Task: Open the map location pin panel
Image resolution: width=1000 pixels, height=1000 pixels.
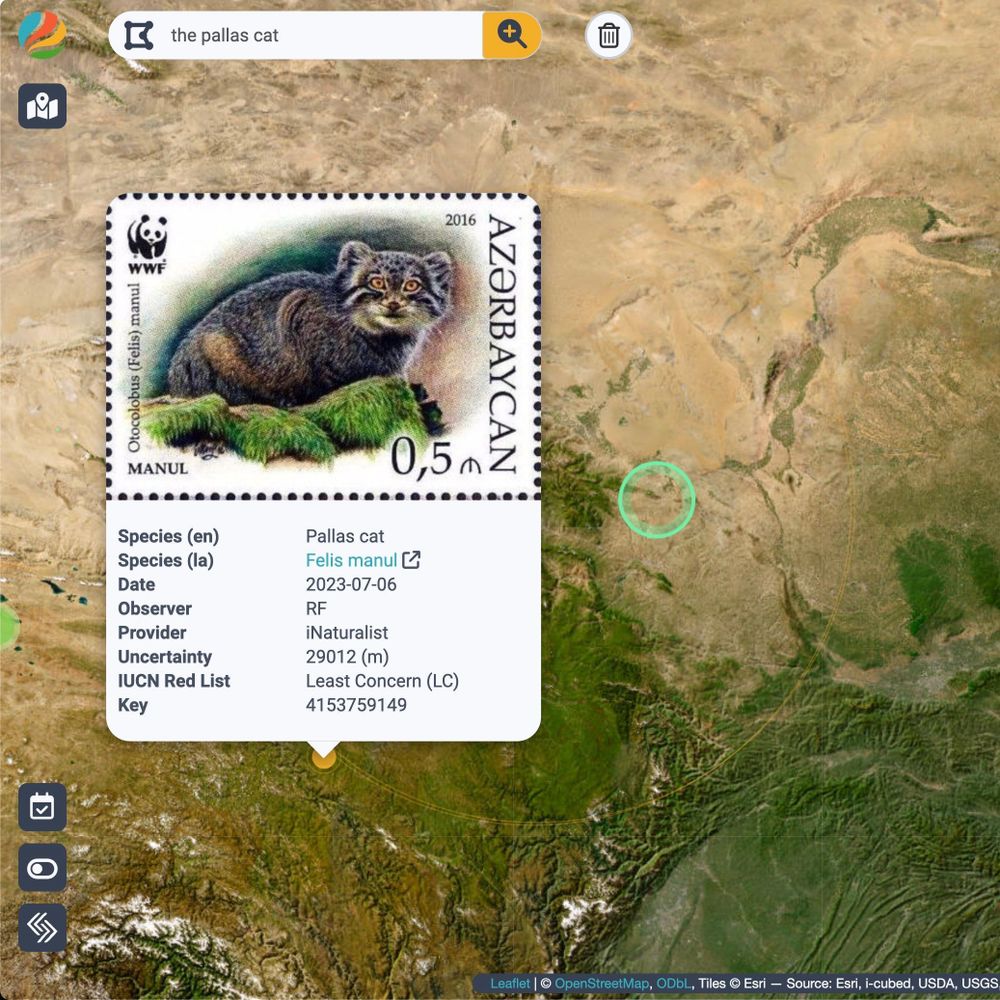Action: pos(43,107)
